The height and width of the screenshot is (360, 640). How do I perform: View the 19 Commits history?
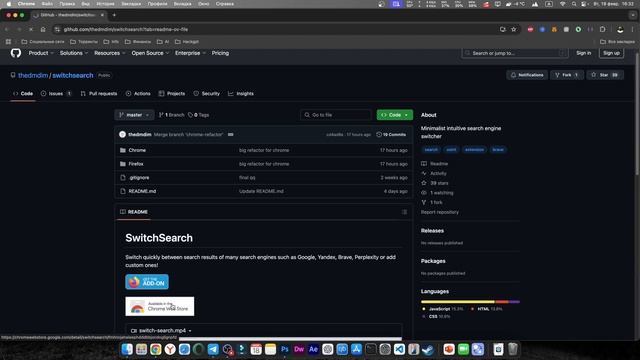(x=391, y=135)
